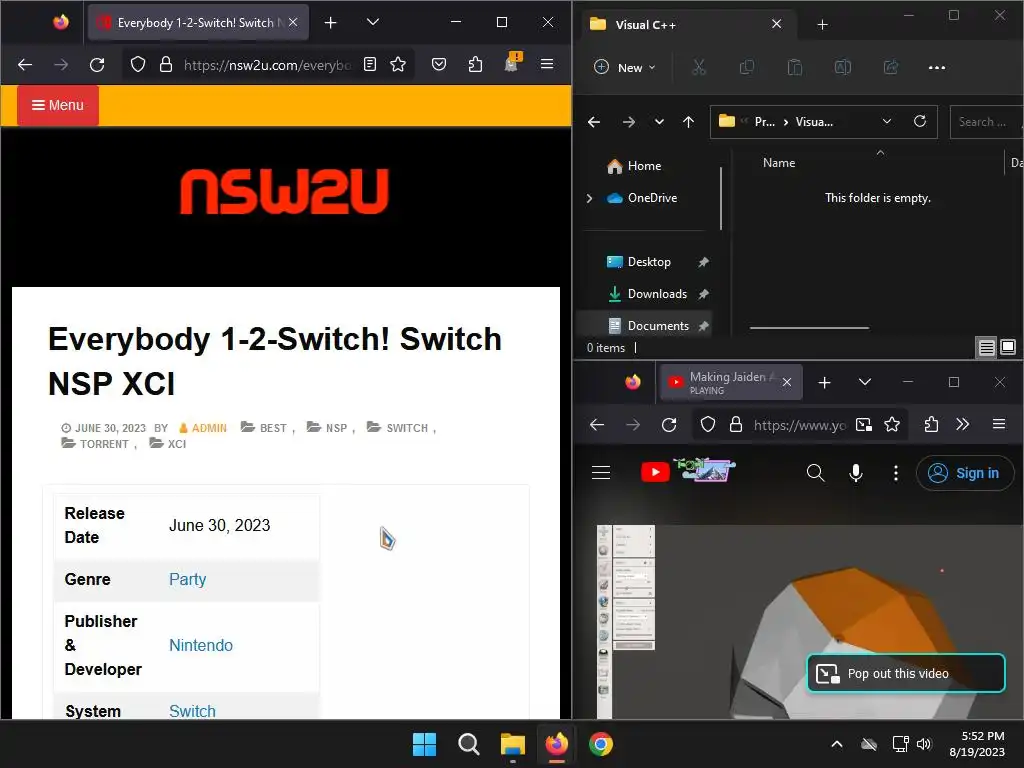1024x768 pixels.
Task: Open YouTube settings three-dot menu
Action: pos(895,472)
